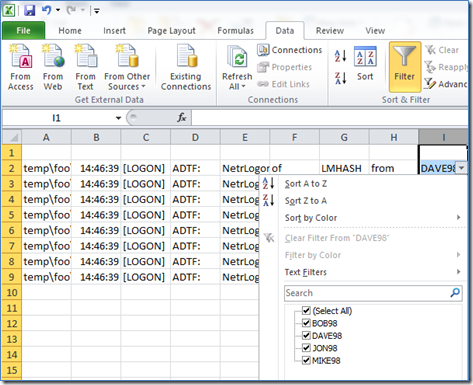The image size is (473, 385).
Task: Open the Sort dialog
Action: [x=365, y=64]
